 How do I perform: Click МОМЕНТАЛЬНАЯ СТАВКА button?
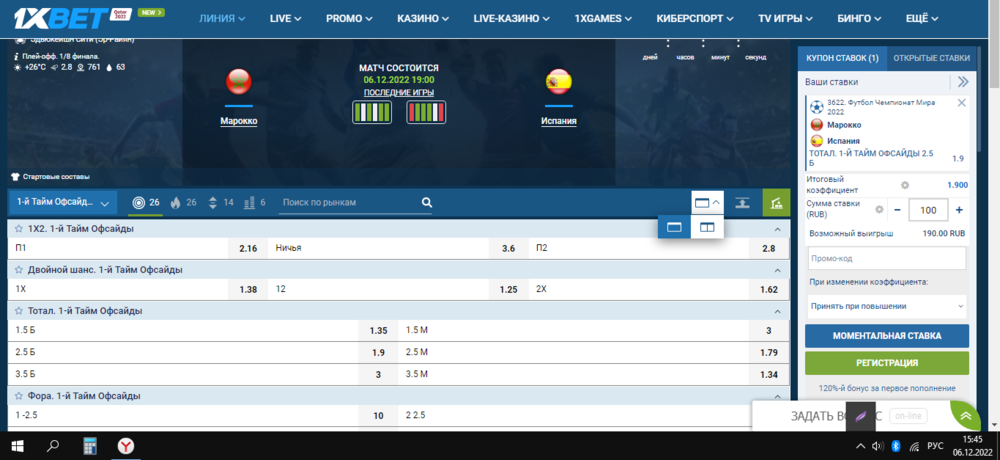click(x=886, y=336)
